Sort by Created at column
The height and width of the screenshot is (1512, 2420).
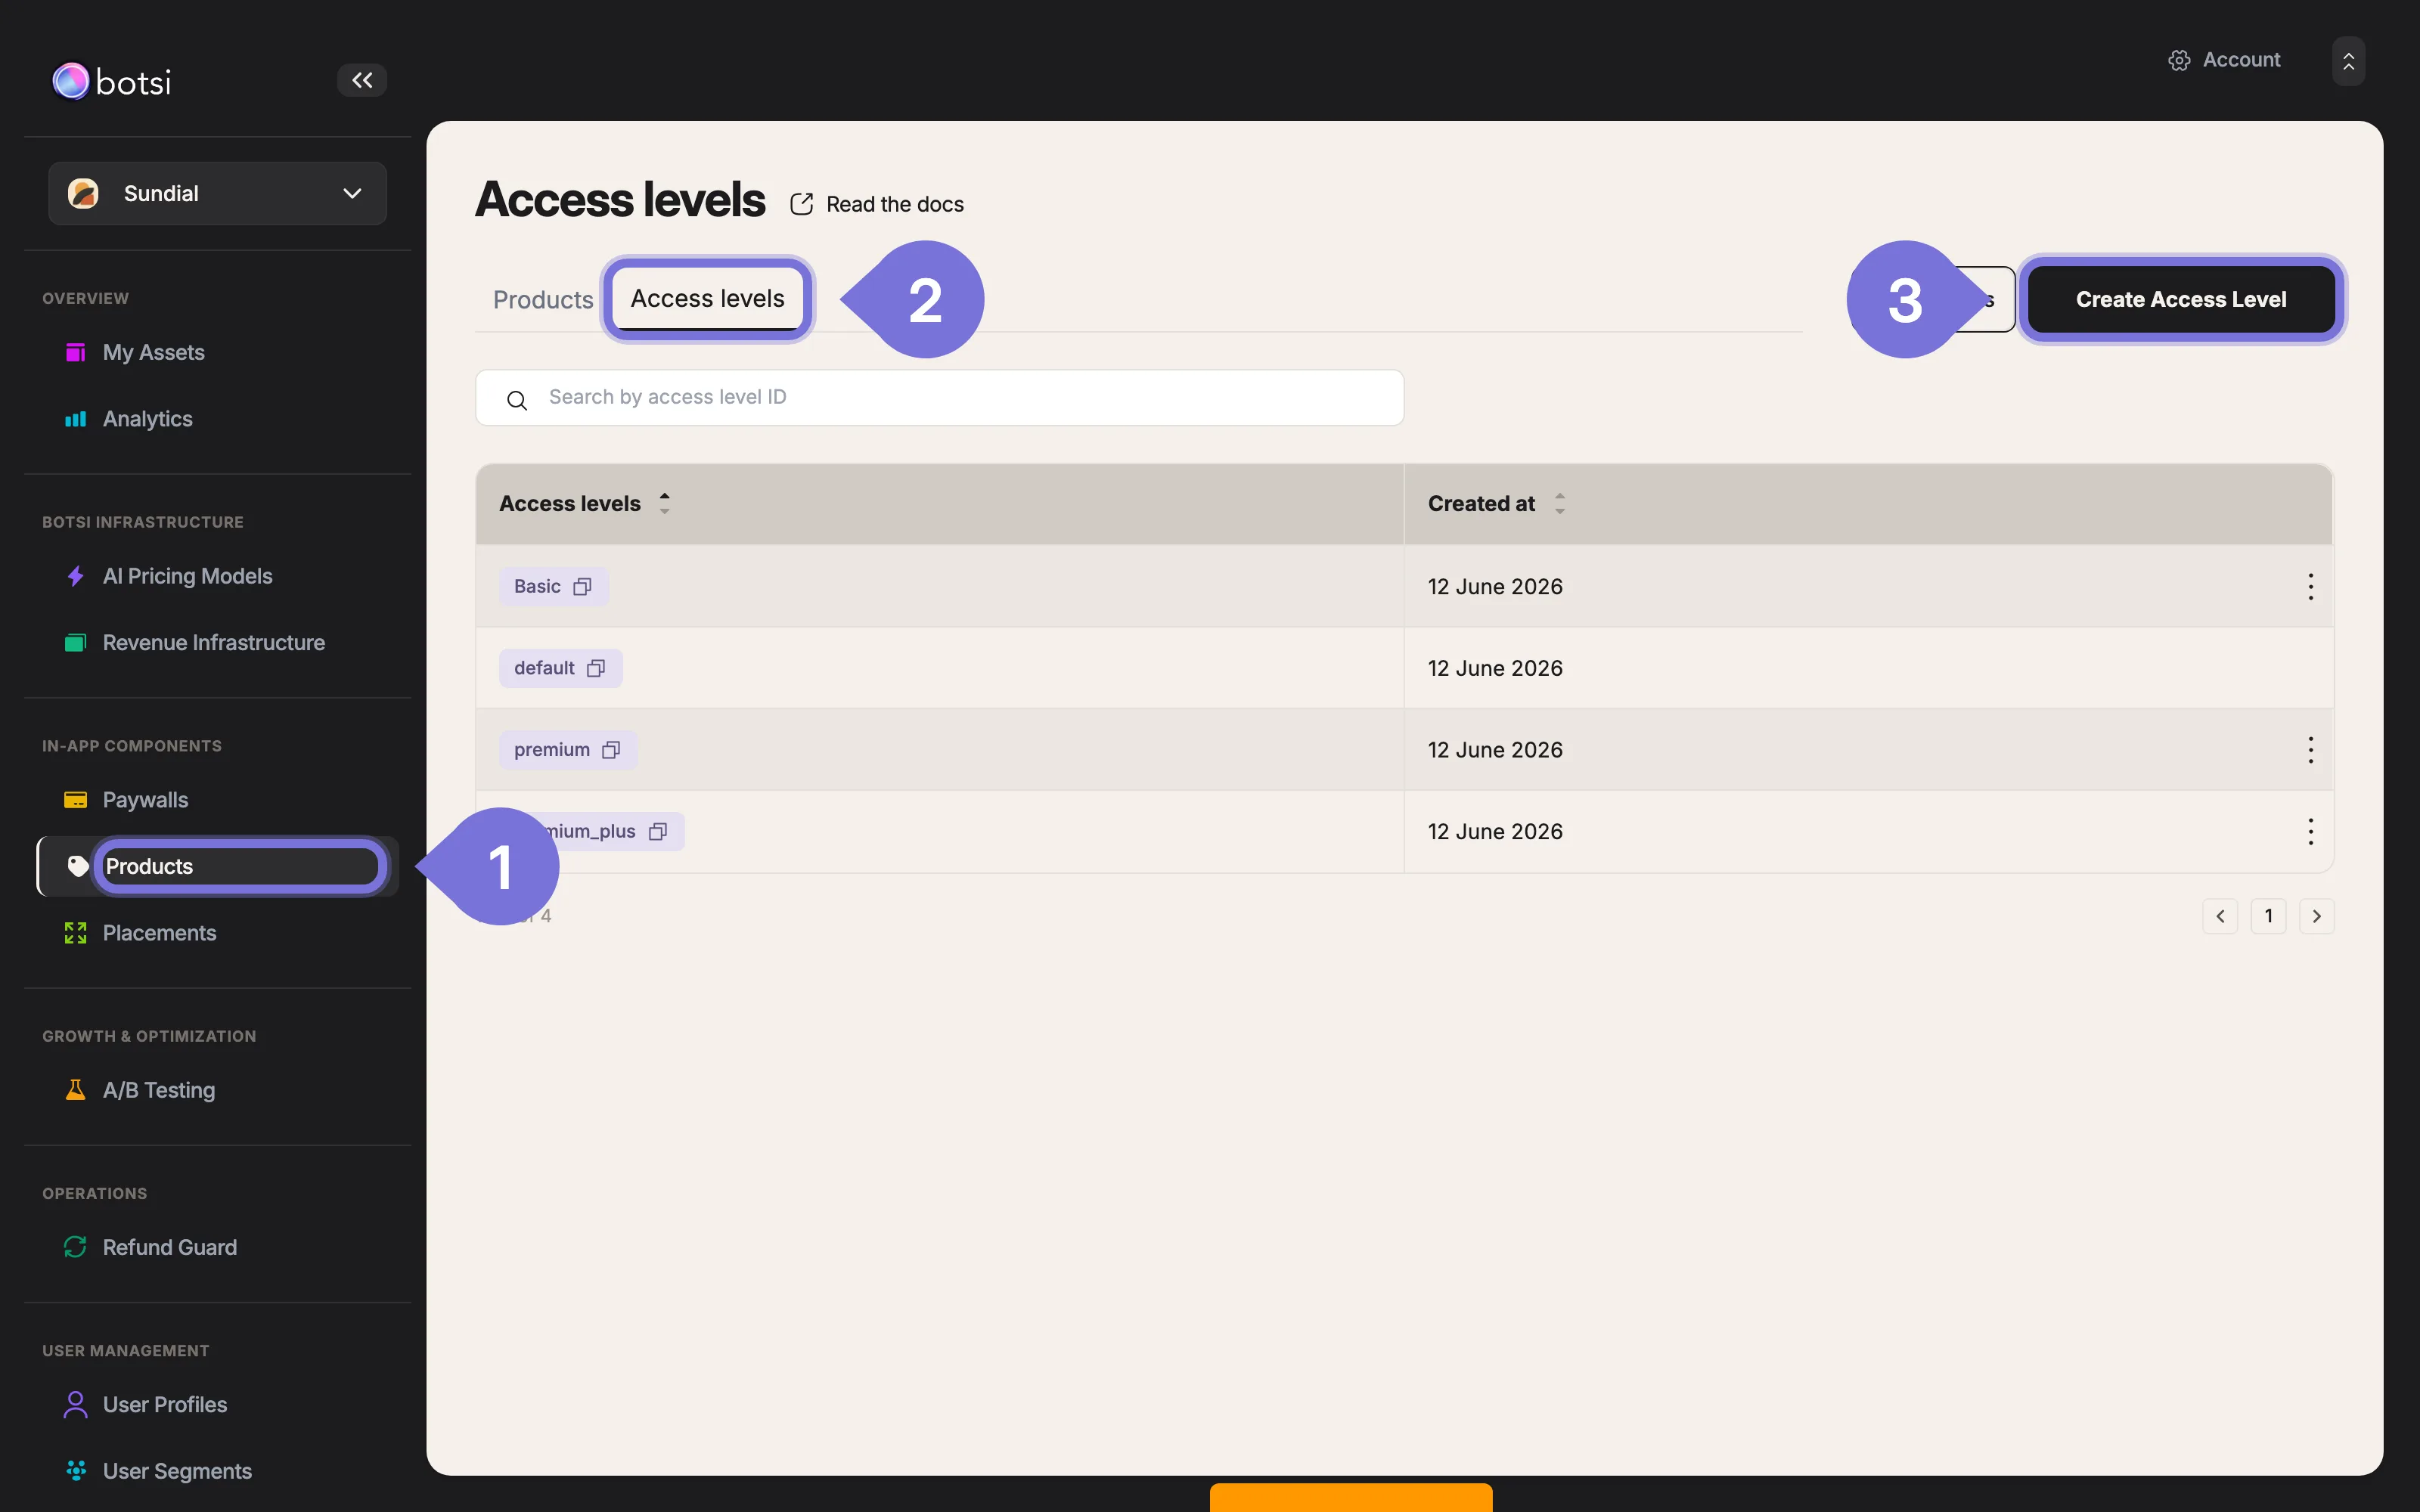point(1559,504)
